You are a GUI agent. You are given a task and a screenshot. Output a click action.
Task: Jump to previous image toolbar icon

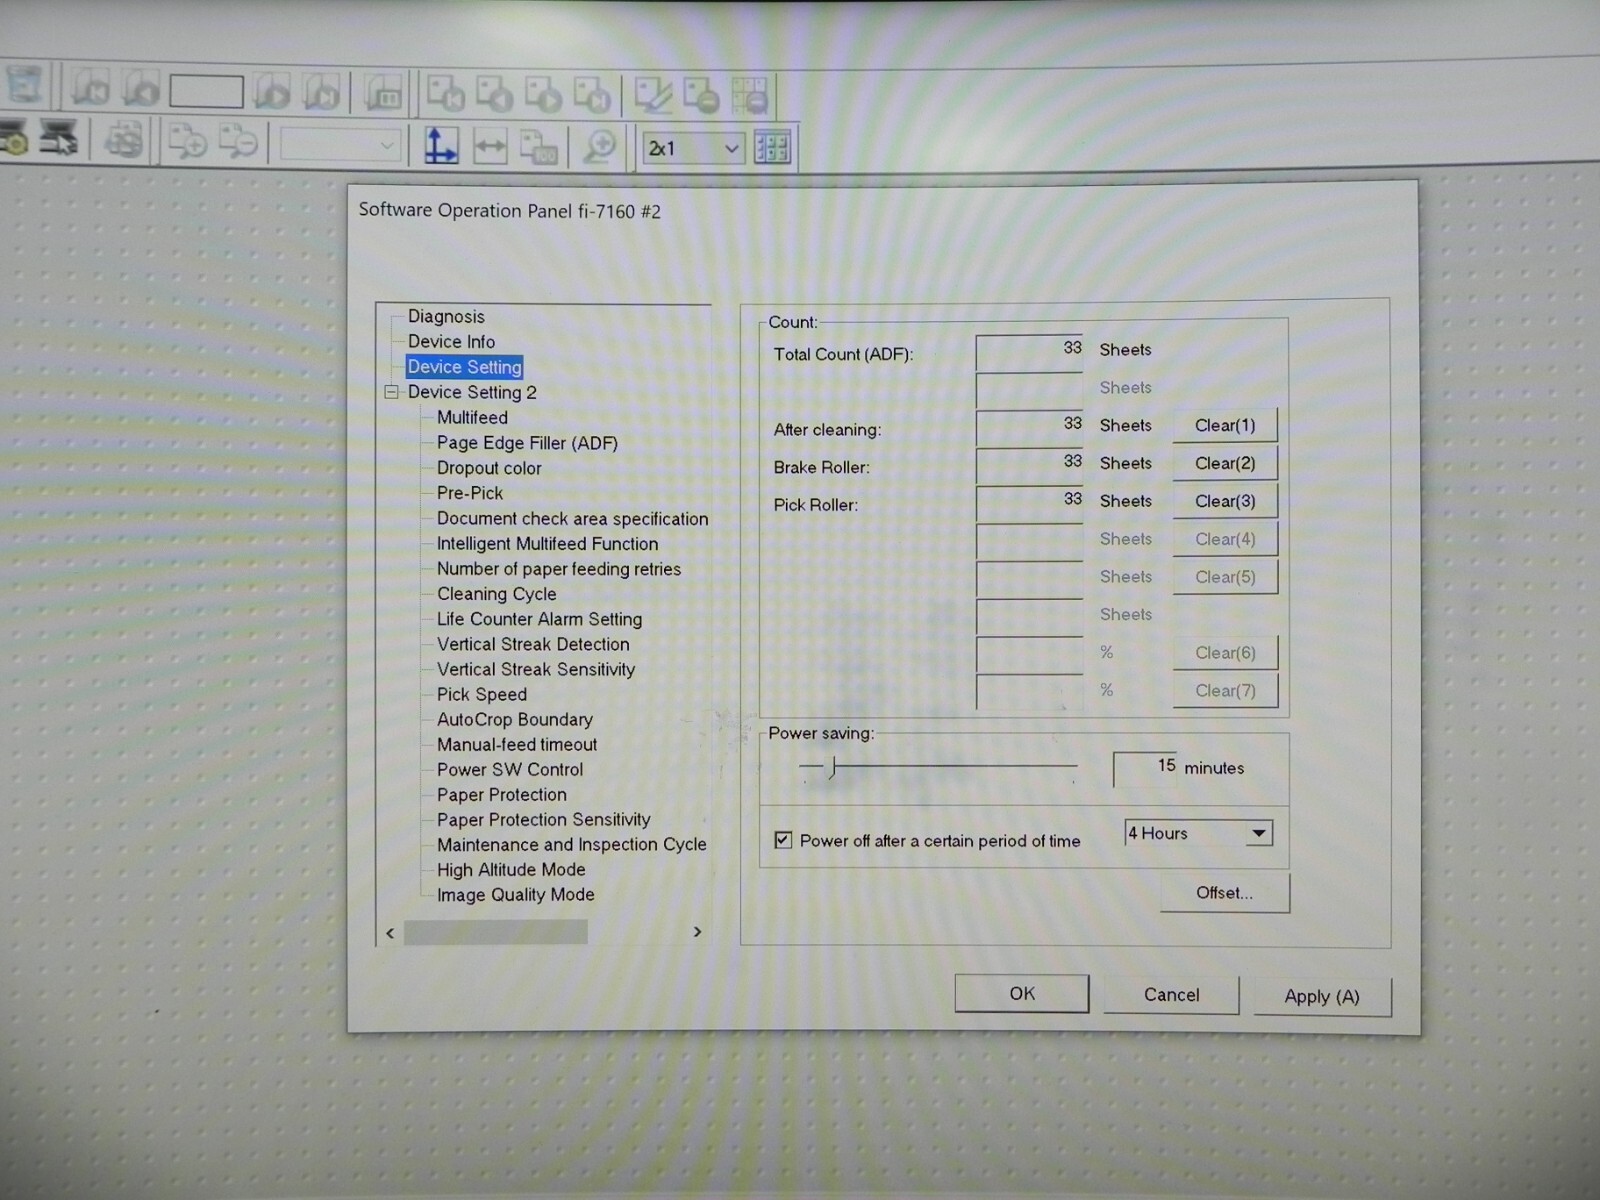point(494,94)
